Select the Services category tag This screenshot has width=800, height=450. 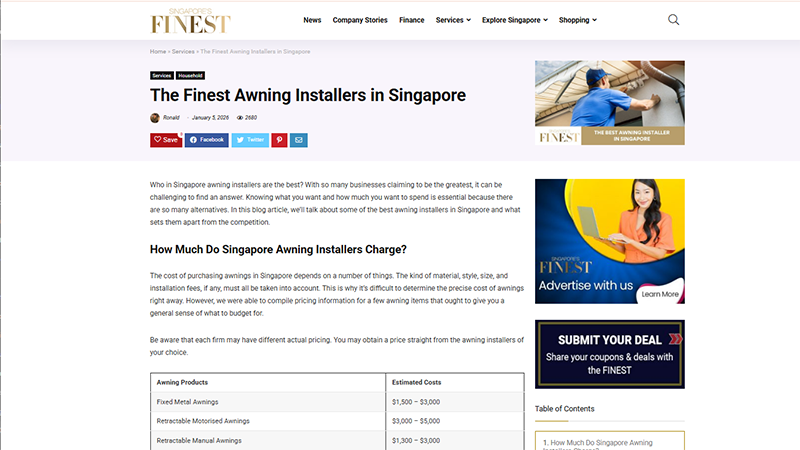coord(162,76)
